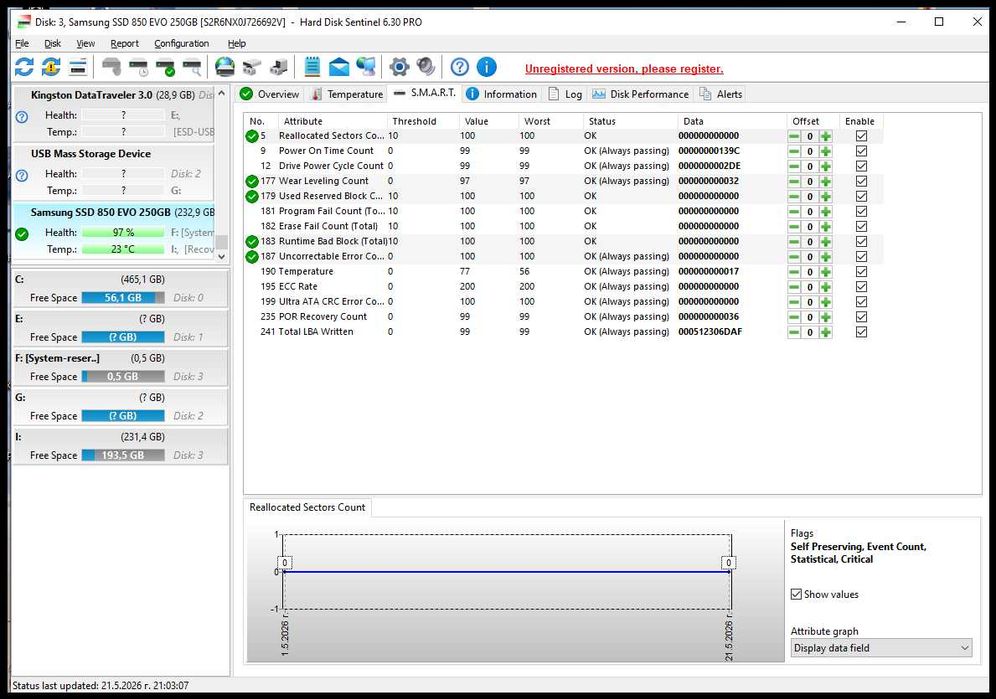Screen dimensions: 996x699
Task: Open the View menu
Action: pyautogui.click(x=86, y=43)
